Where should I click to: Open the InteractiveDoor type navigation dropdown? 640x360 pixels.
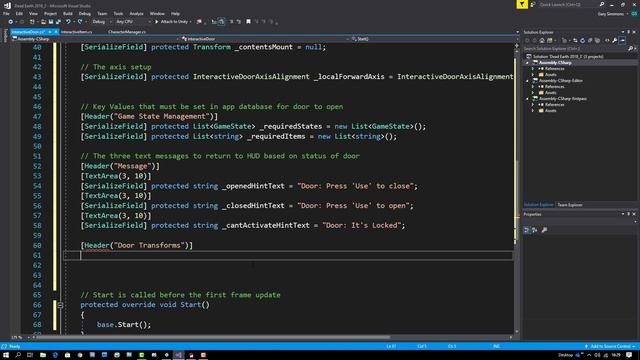[x=265, y=39]
